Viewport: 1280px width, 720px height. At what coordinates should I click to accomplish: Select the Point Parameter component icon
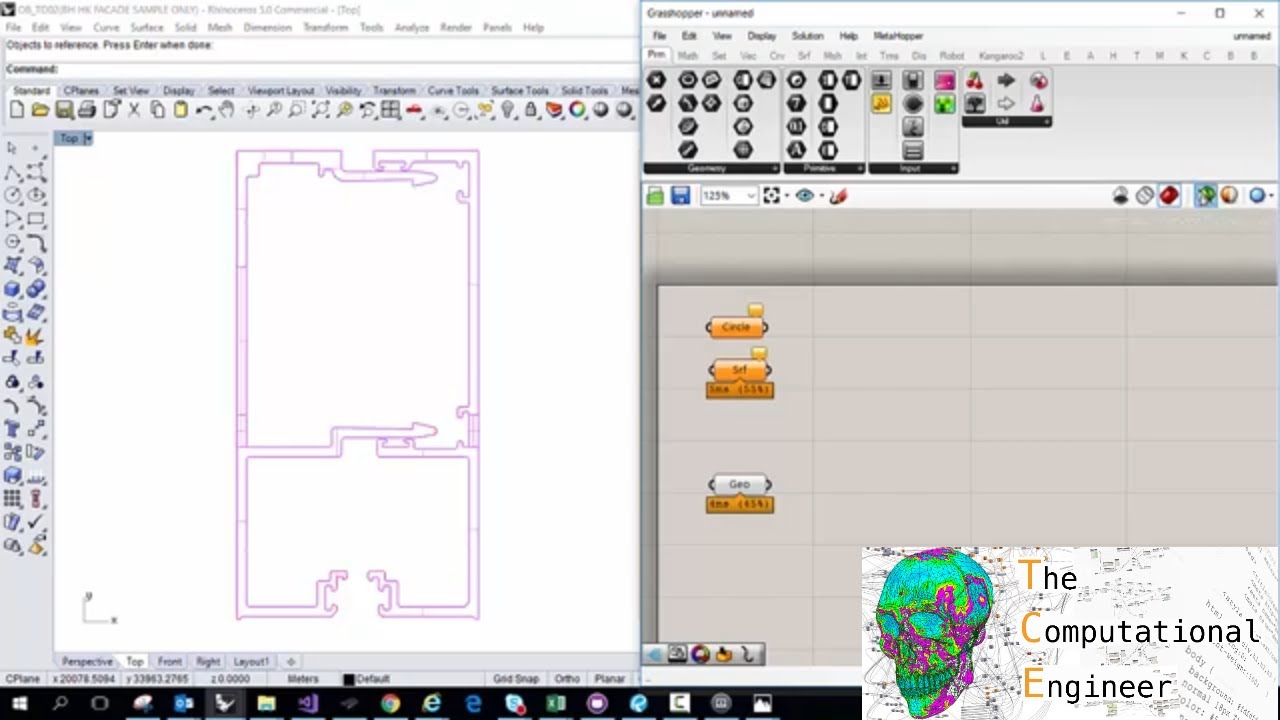tap(656, 80)
